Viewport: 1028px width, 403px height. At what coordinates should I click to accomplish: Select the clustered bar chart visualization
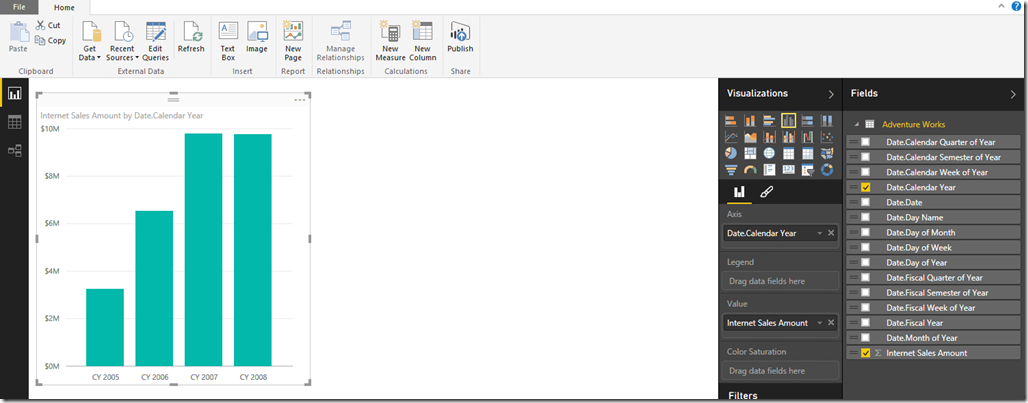pyautogui.click(x=770, y=121)
